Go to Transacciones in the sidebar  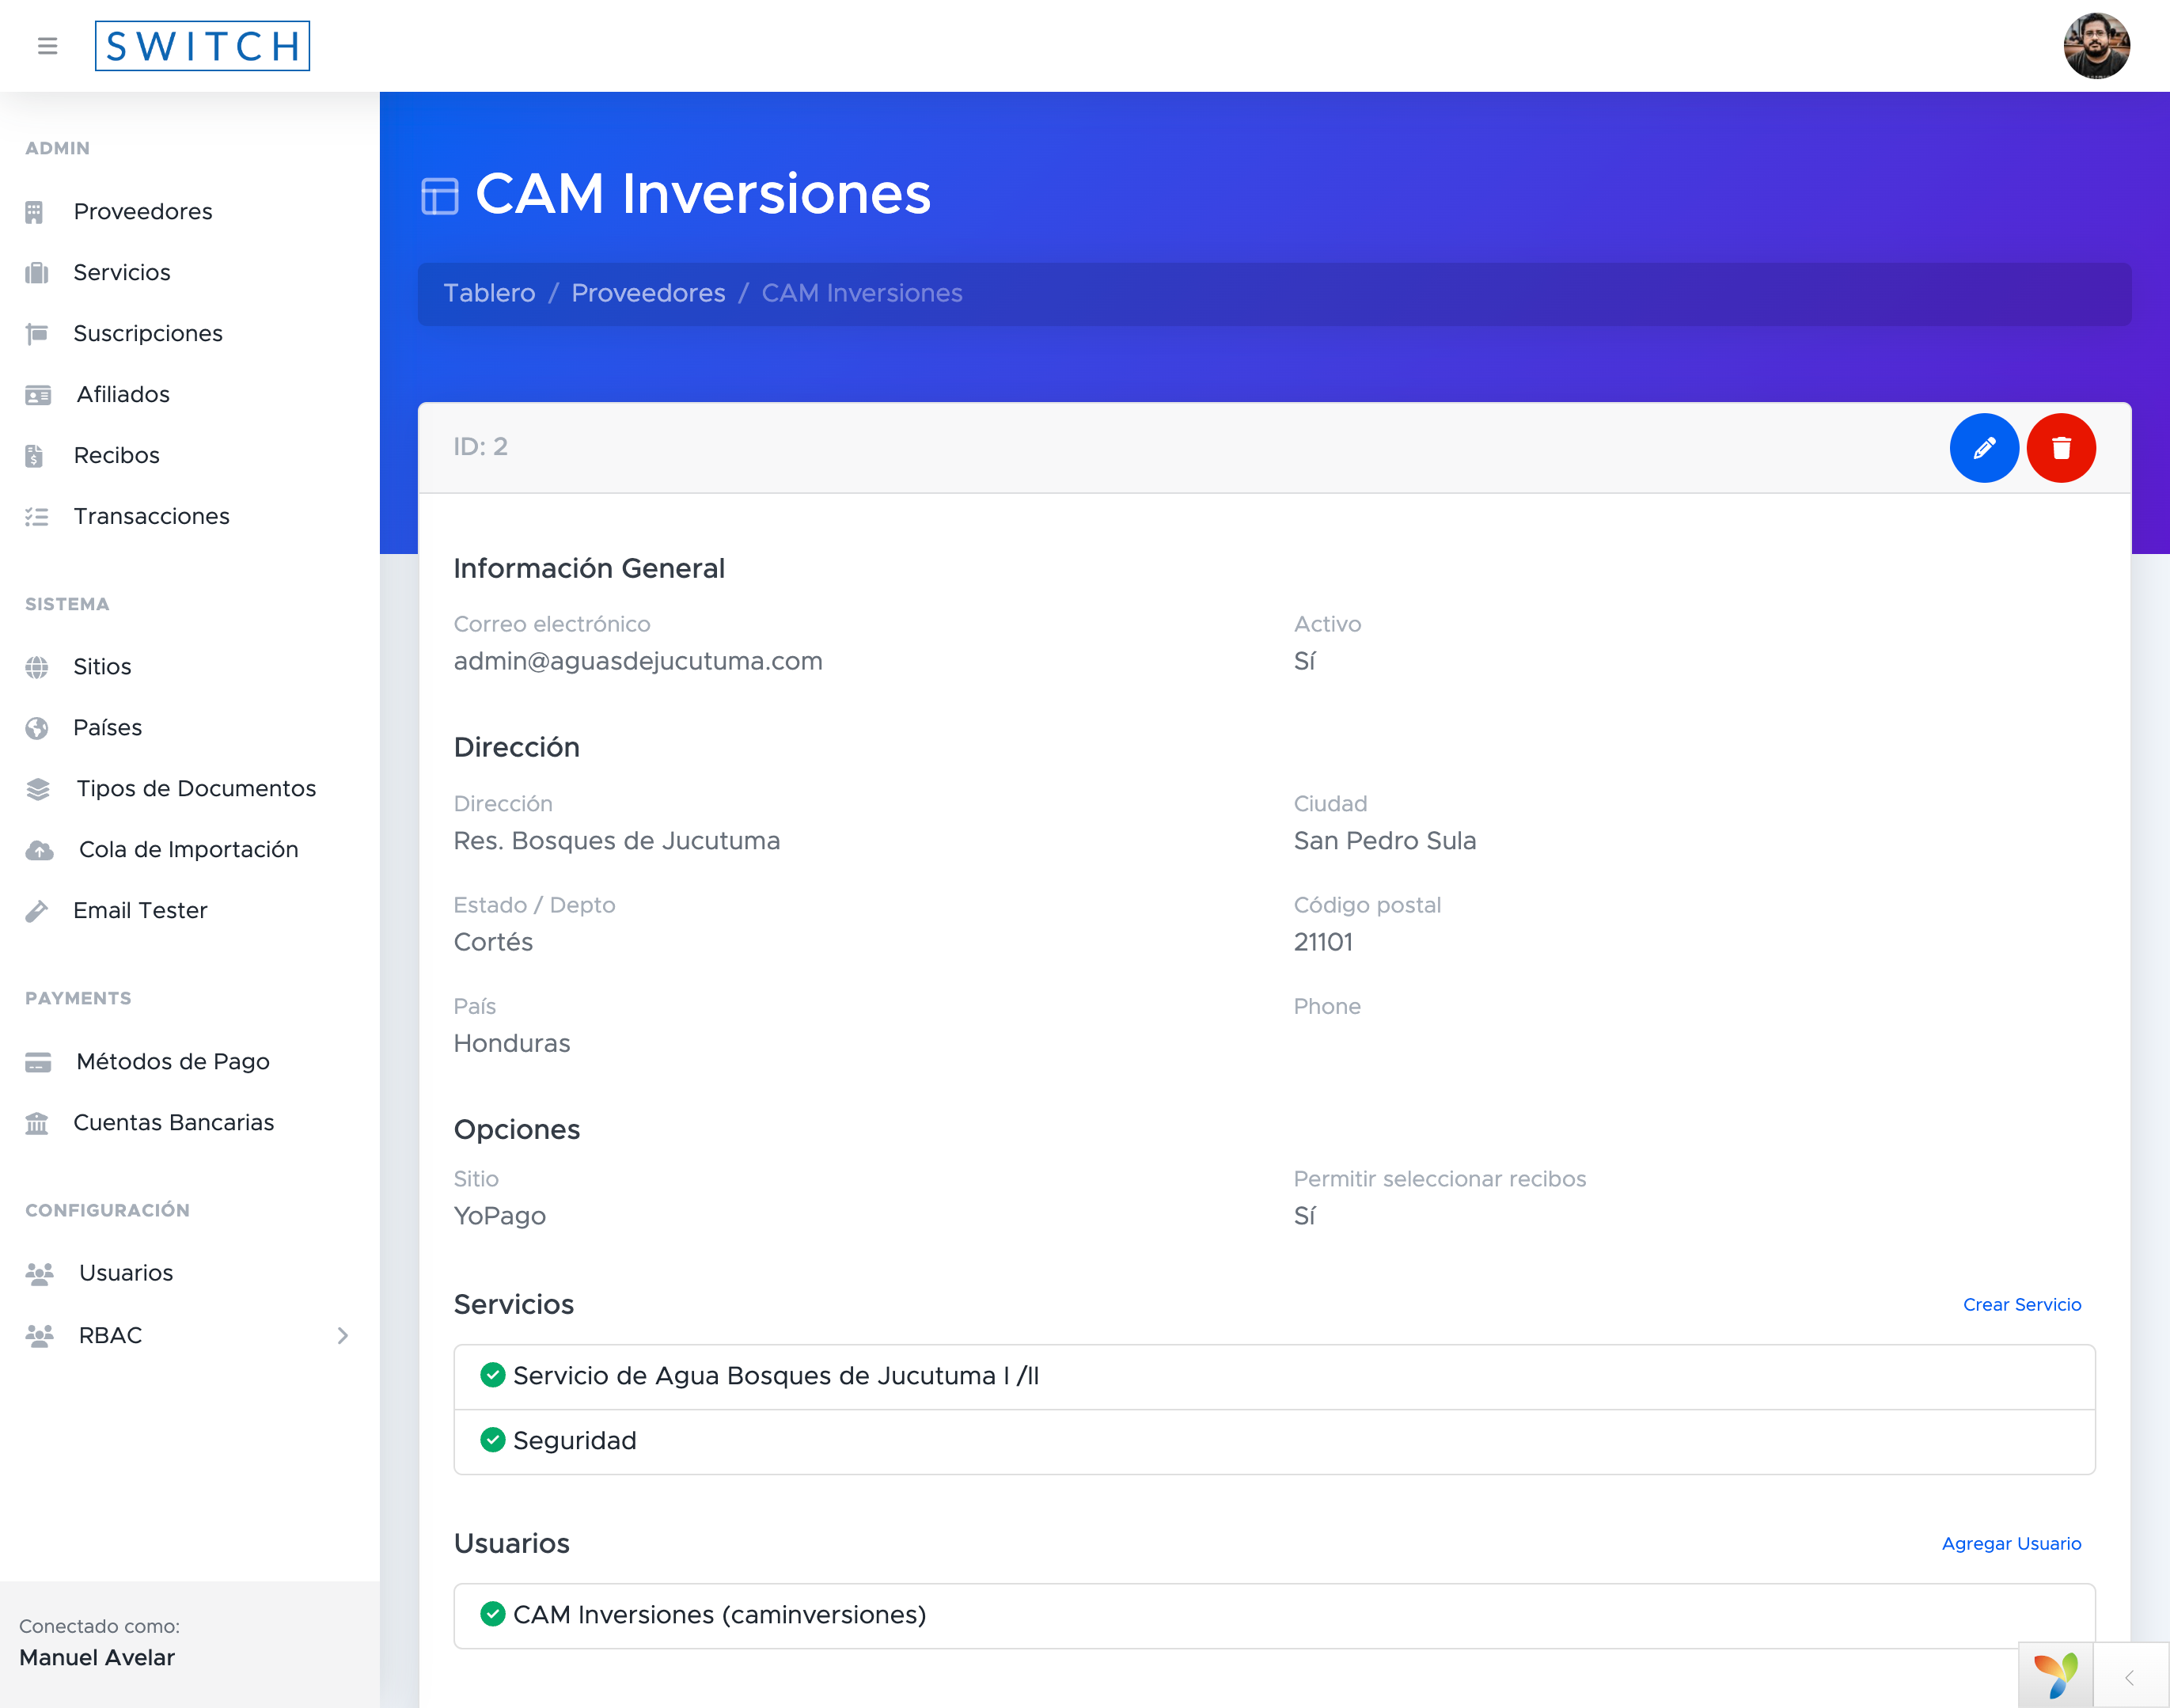(151, 516)
